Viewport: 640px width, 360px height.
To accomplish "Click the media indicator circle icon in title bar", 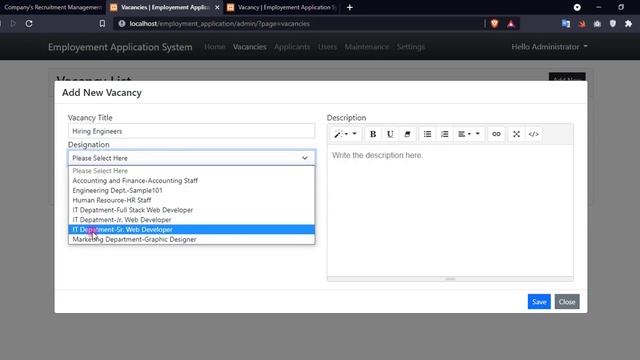I will [577, 7].
